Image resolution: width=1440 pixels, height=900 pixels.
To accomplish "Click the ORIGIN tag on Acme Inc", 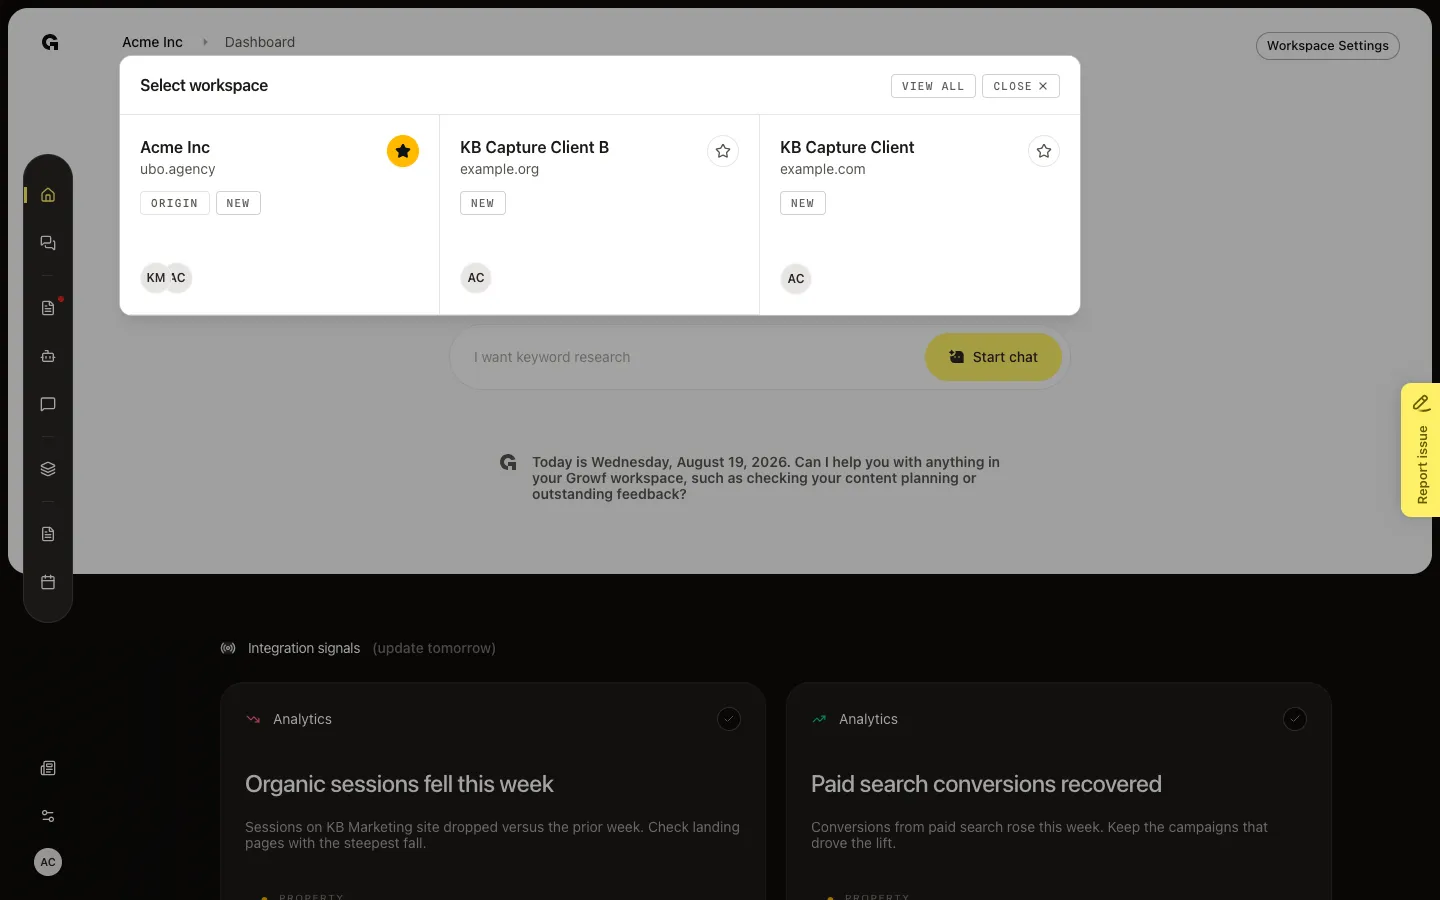I will point(175,203).
